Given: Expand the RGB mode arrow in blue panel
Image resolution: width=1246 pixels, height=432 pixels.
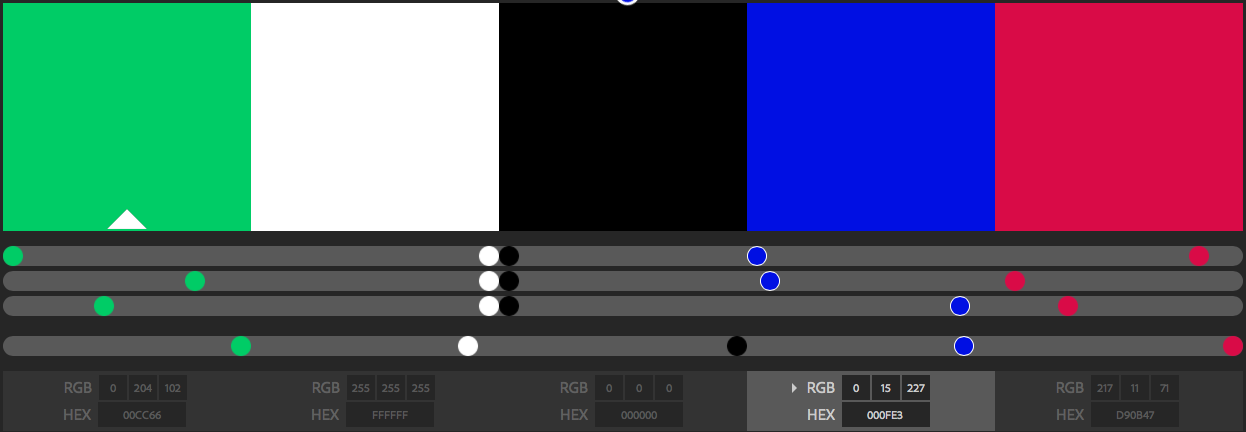Looking at the screenshot, I should [x=794, y=388].
